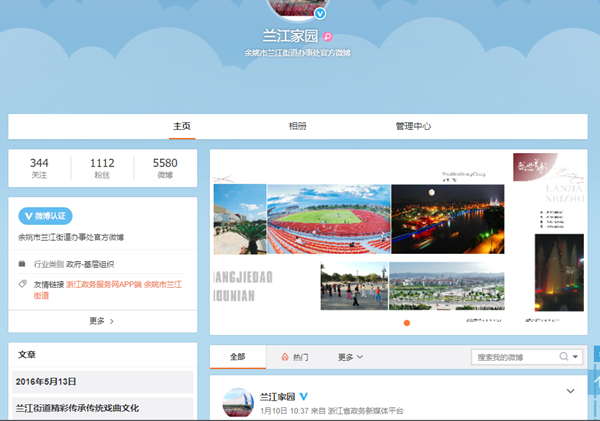Open the 管理中心 tab
Image resolution: width=600 pixels, height=421 pixels.
coord(413,126)
